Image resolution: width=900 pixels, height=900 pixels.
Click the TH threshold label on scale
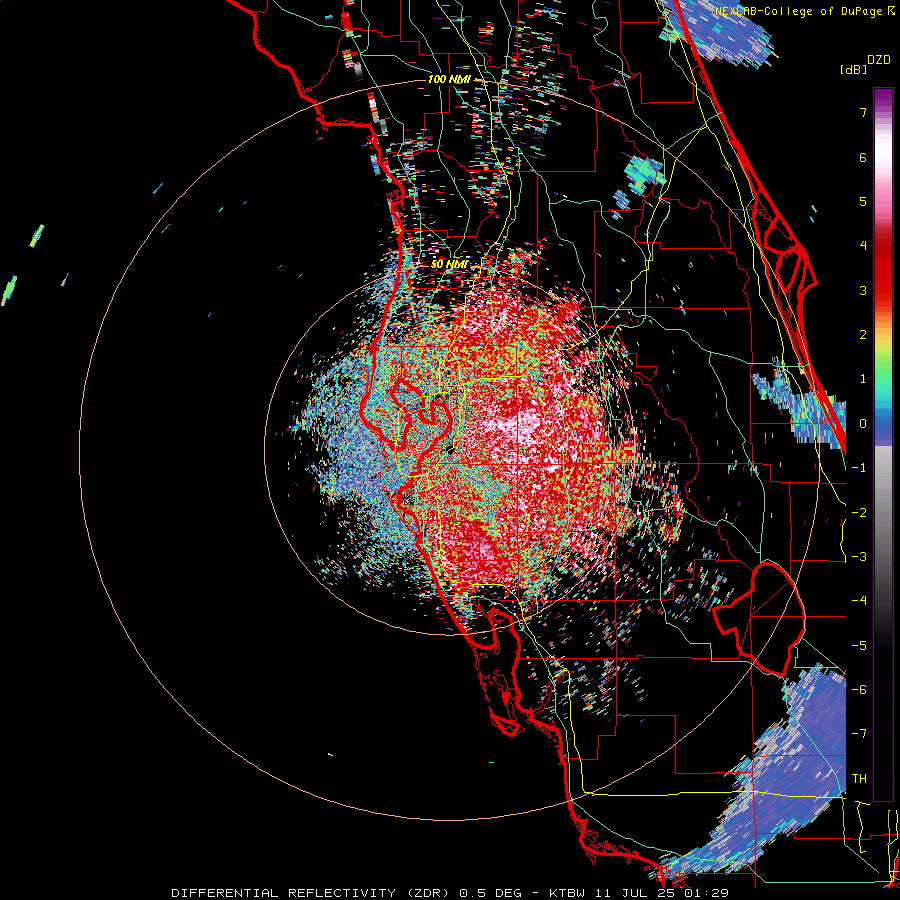click(x=859, y=779)
